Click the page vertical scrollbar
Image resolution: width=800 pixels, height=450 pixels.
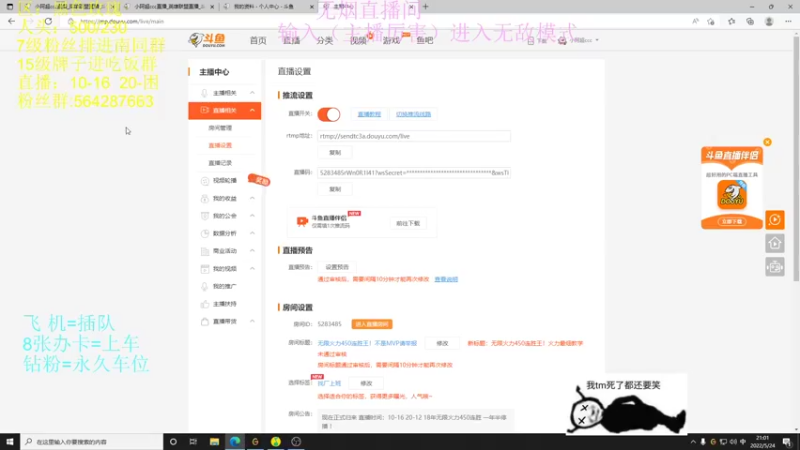[796, 158]
